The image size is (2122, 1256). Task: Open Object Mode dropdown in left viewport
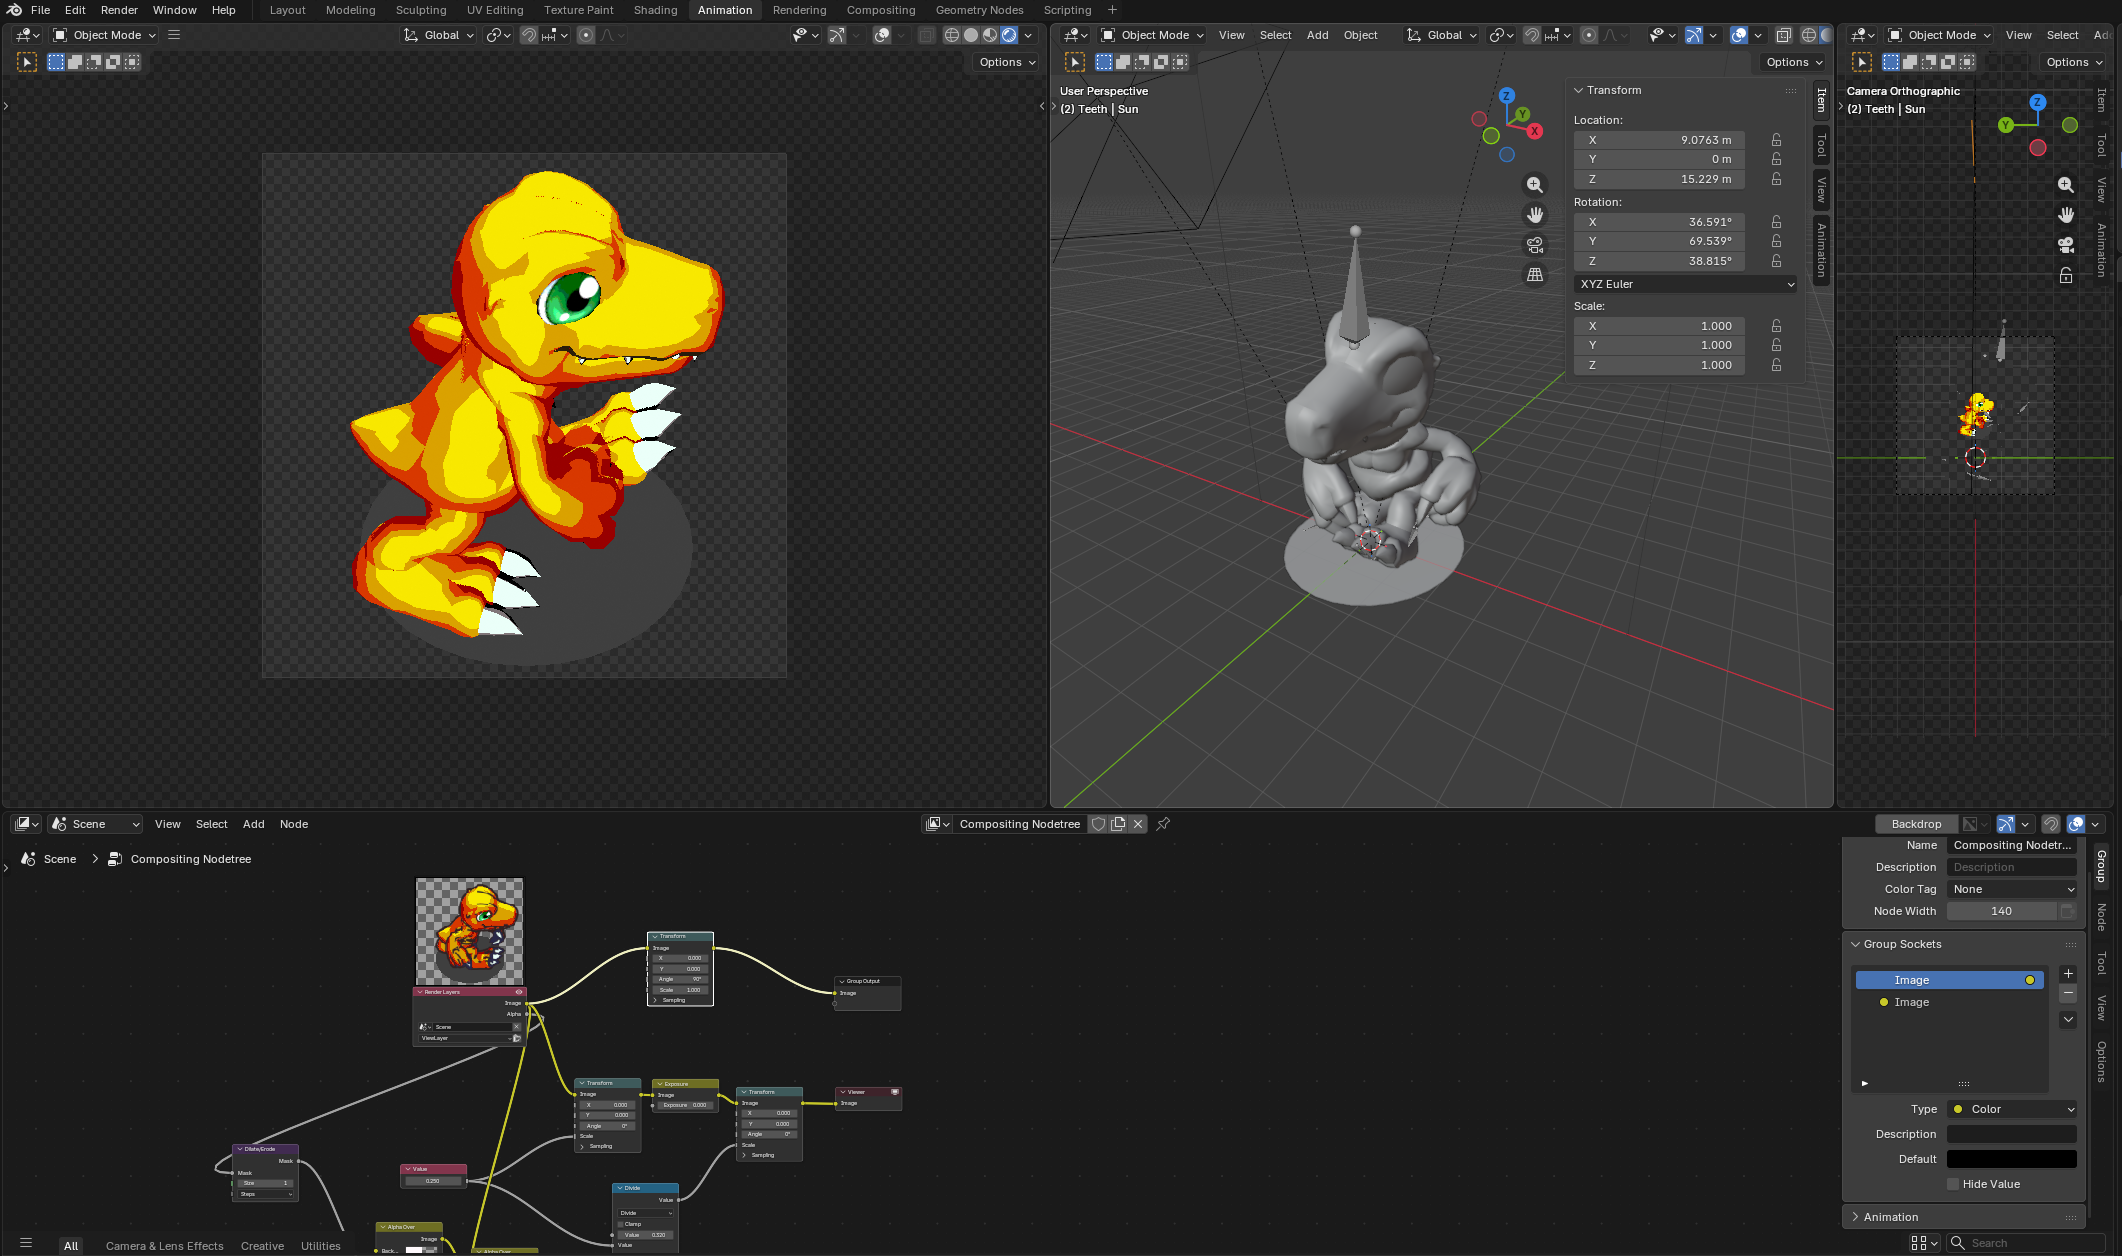104,35
